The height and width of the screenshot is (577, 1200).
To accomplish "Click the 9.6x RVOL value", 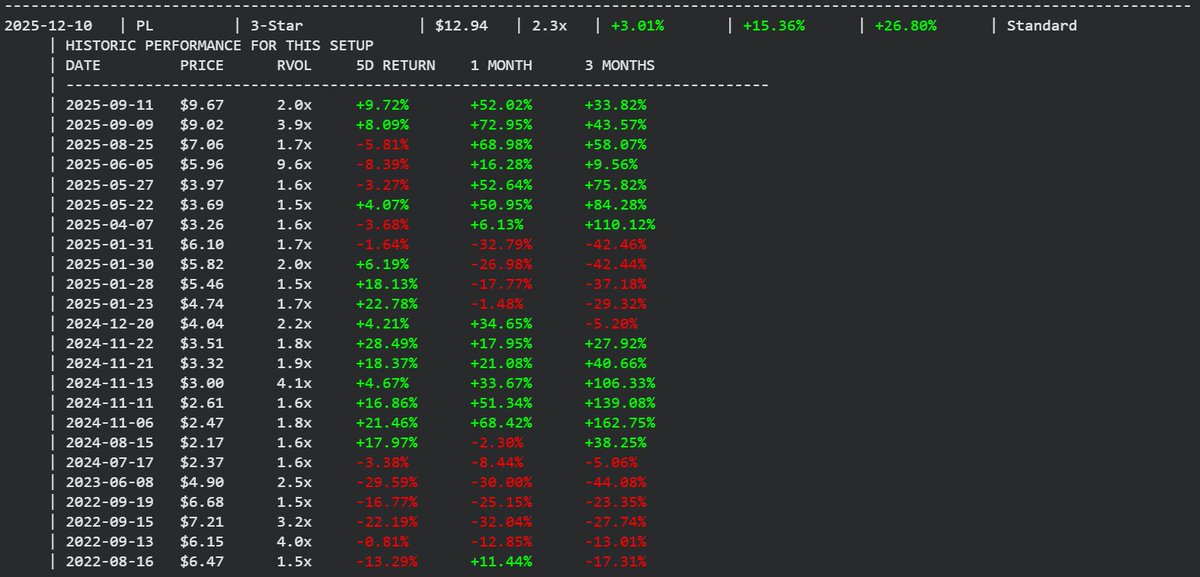I will click(294, 164).
